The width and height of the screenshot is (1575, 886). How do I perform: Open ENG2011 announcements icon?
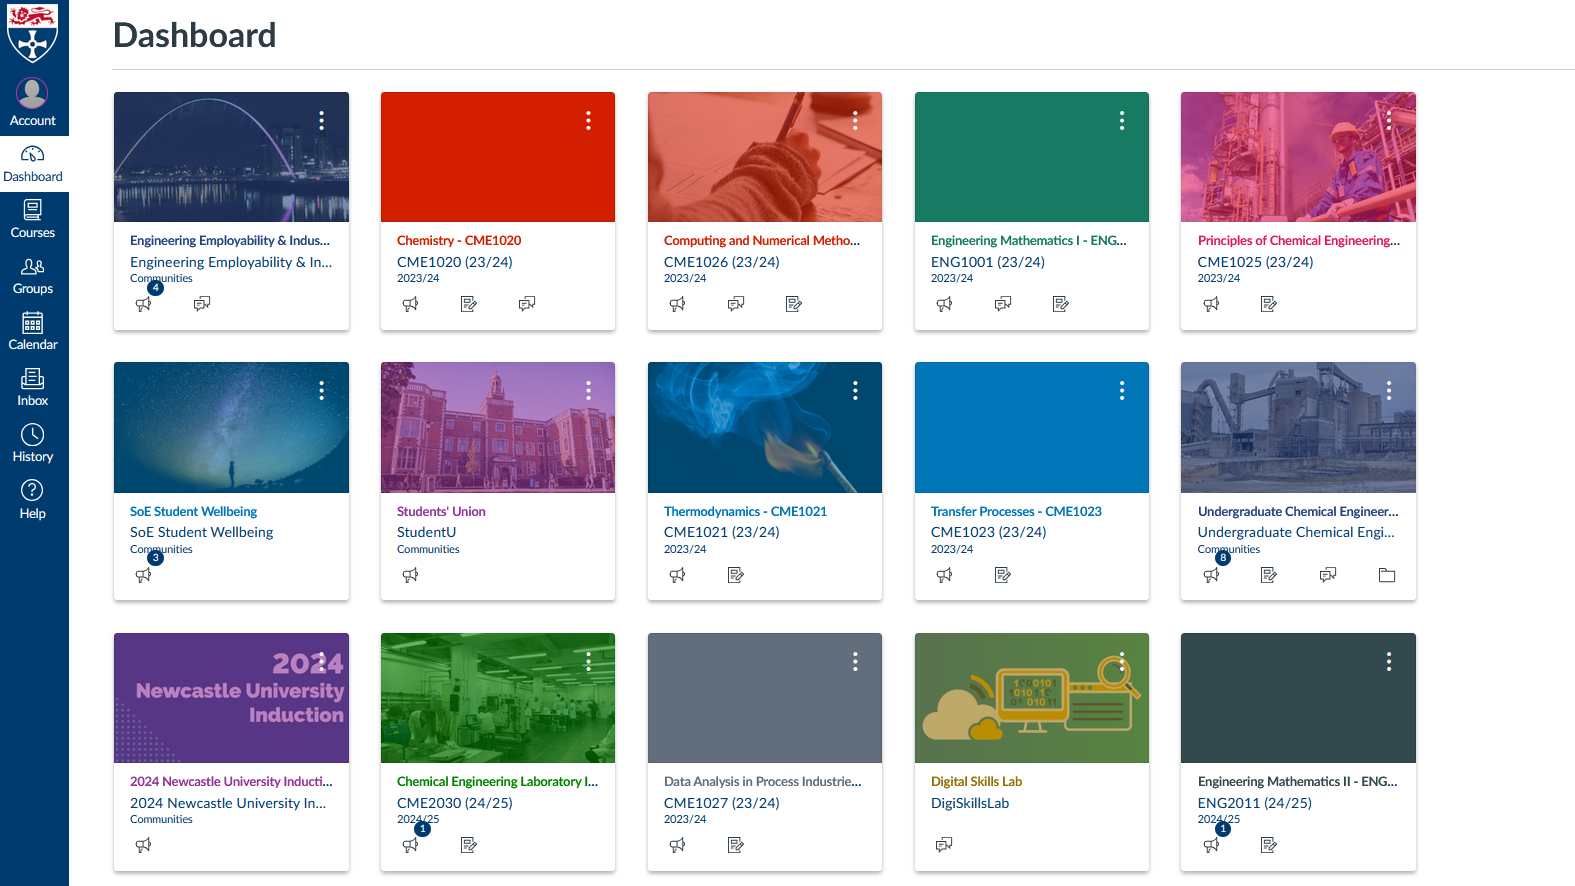[1212, 845]
